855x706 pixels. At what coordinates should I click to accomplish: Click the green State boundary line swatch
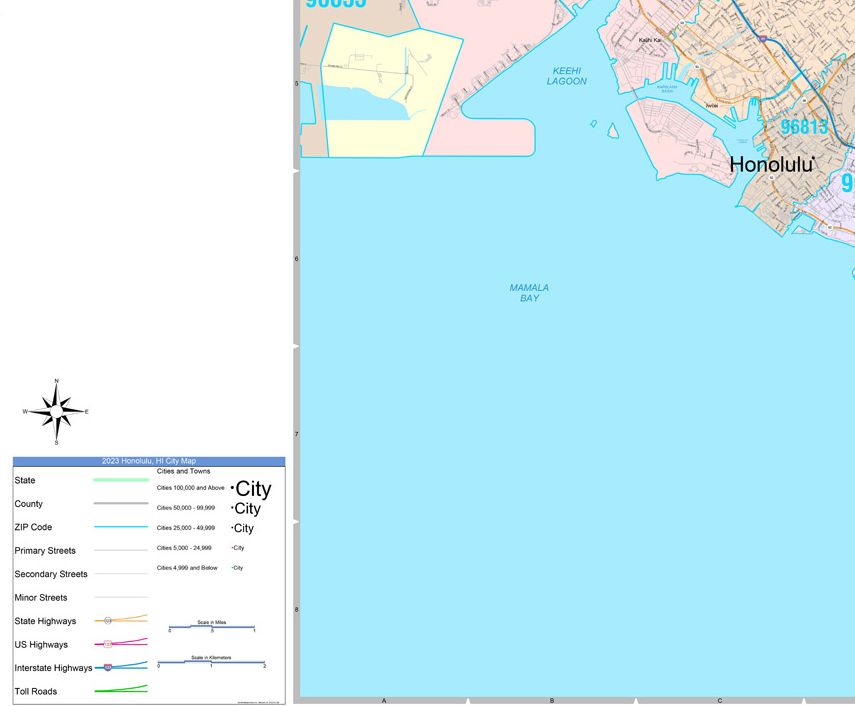120,480
